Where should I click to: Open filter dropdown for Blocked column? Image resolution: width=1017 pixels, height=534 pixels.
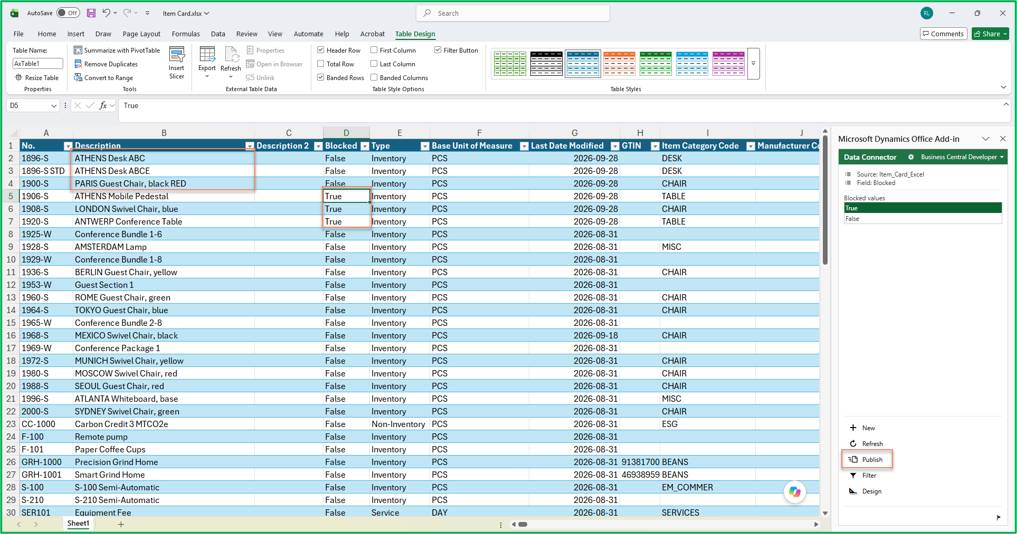[365, 146]
